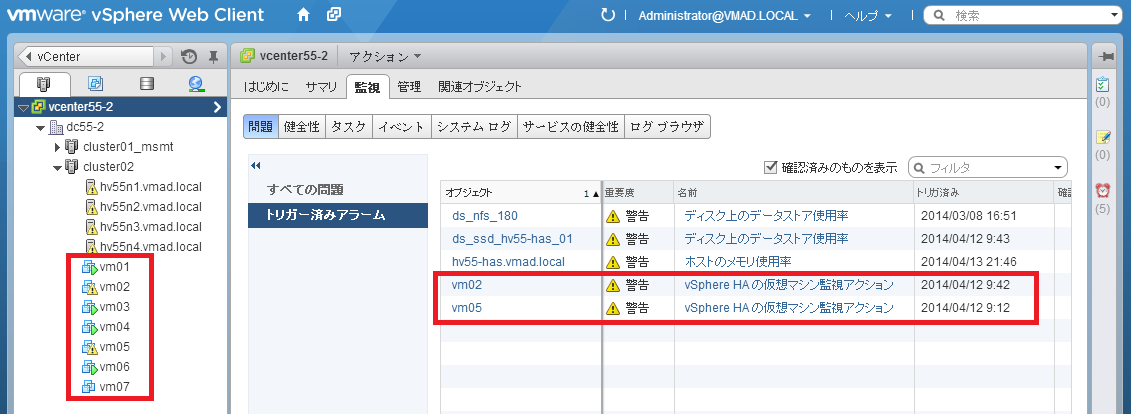Switch to ログ ブラウザ sub-tab
This screenshot has height=414, width=1131.
click(x=667, y=126)
